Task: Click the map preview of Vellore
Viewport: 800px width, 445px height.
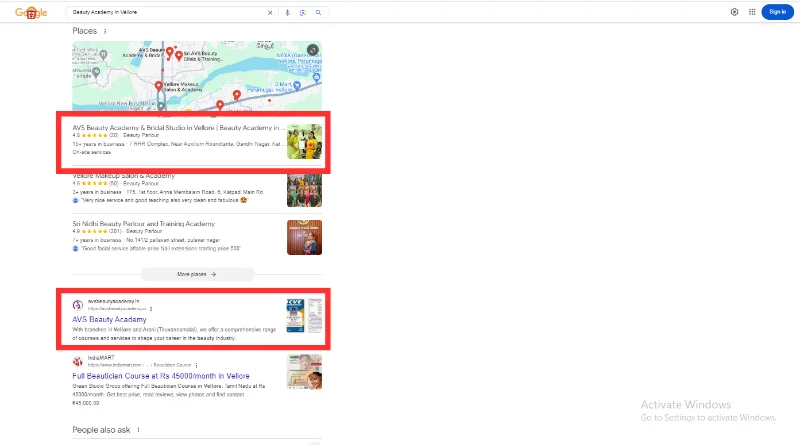Action: (x=197, y=76)
